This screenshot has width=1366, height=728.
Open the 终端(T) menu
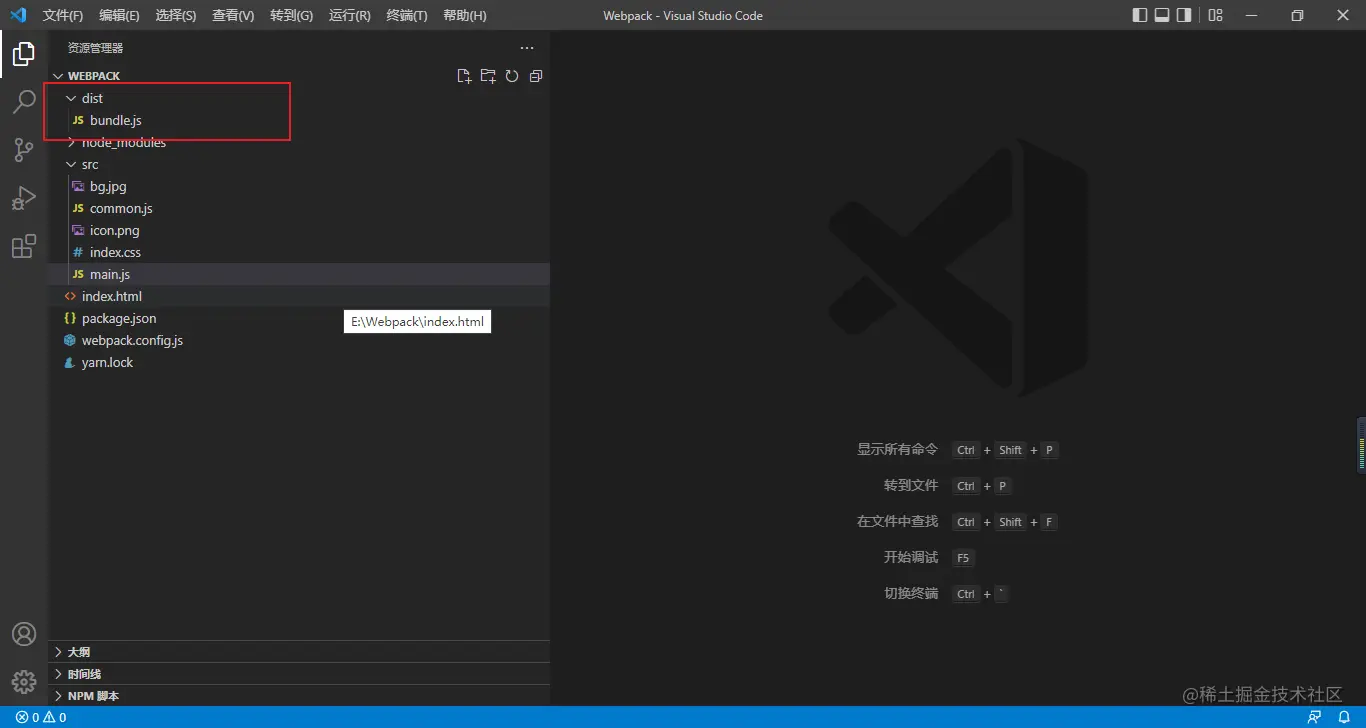407,16
